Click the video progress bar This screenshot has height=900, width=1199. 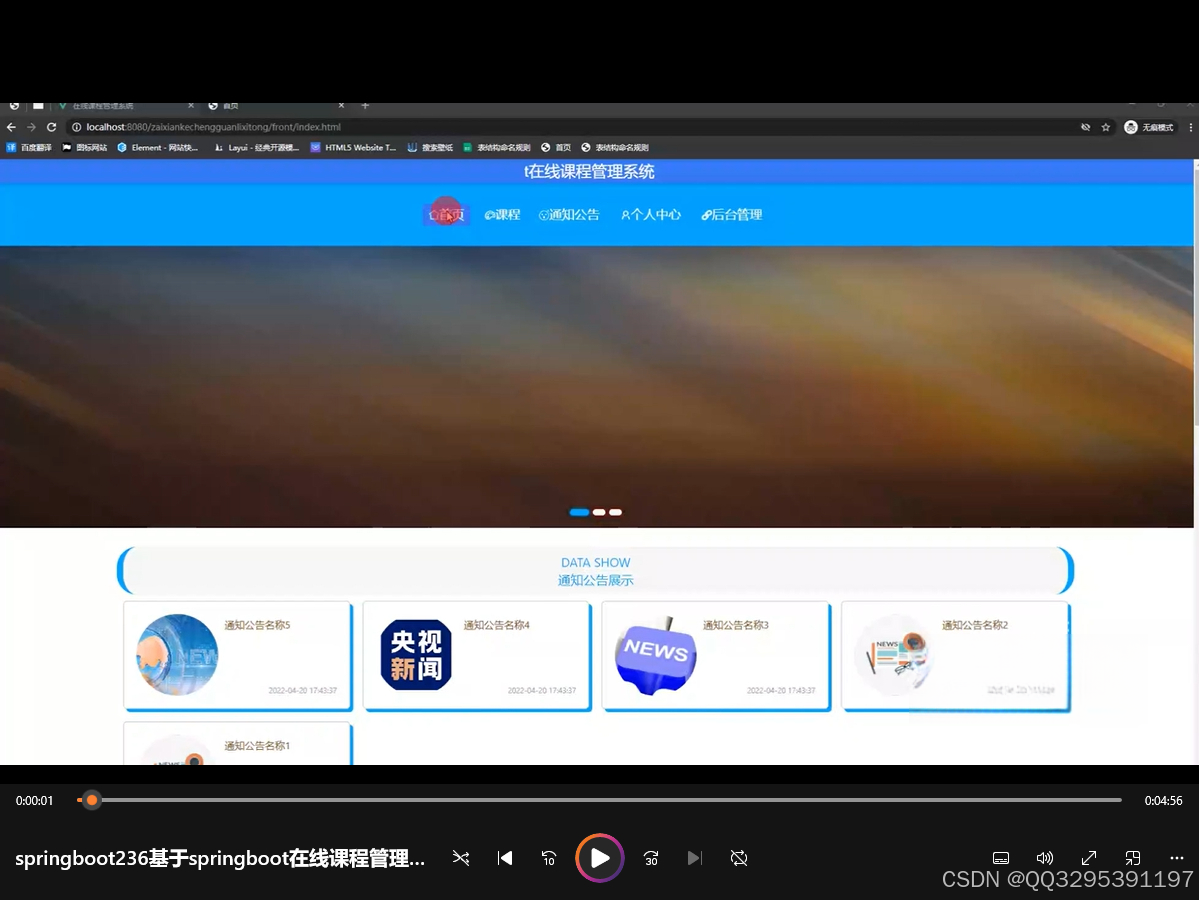point(600,800)
